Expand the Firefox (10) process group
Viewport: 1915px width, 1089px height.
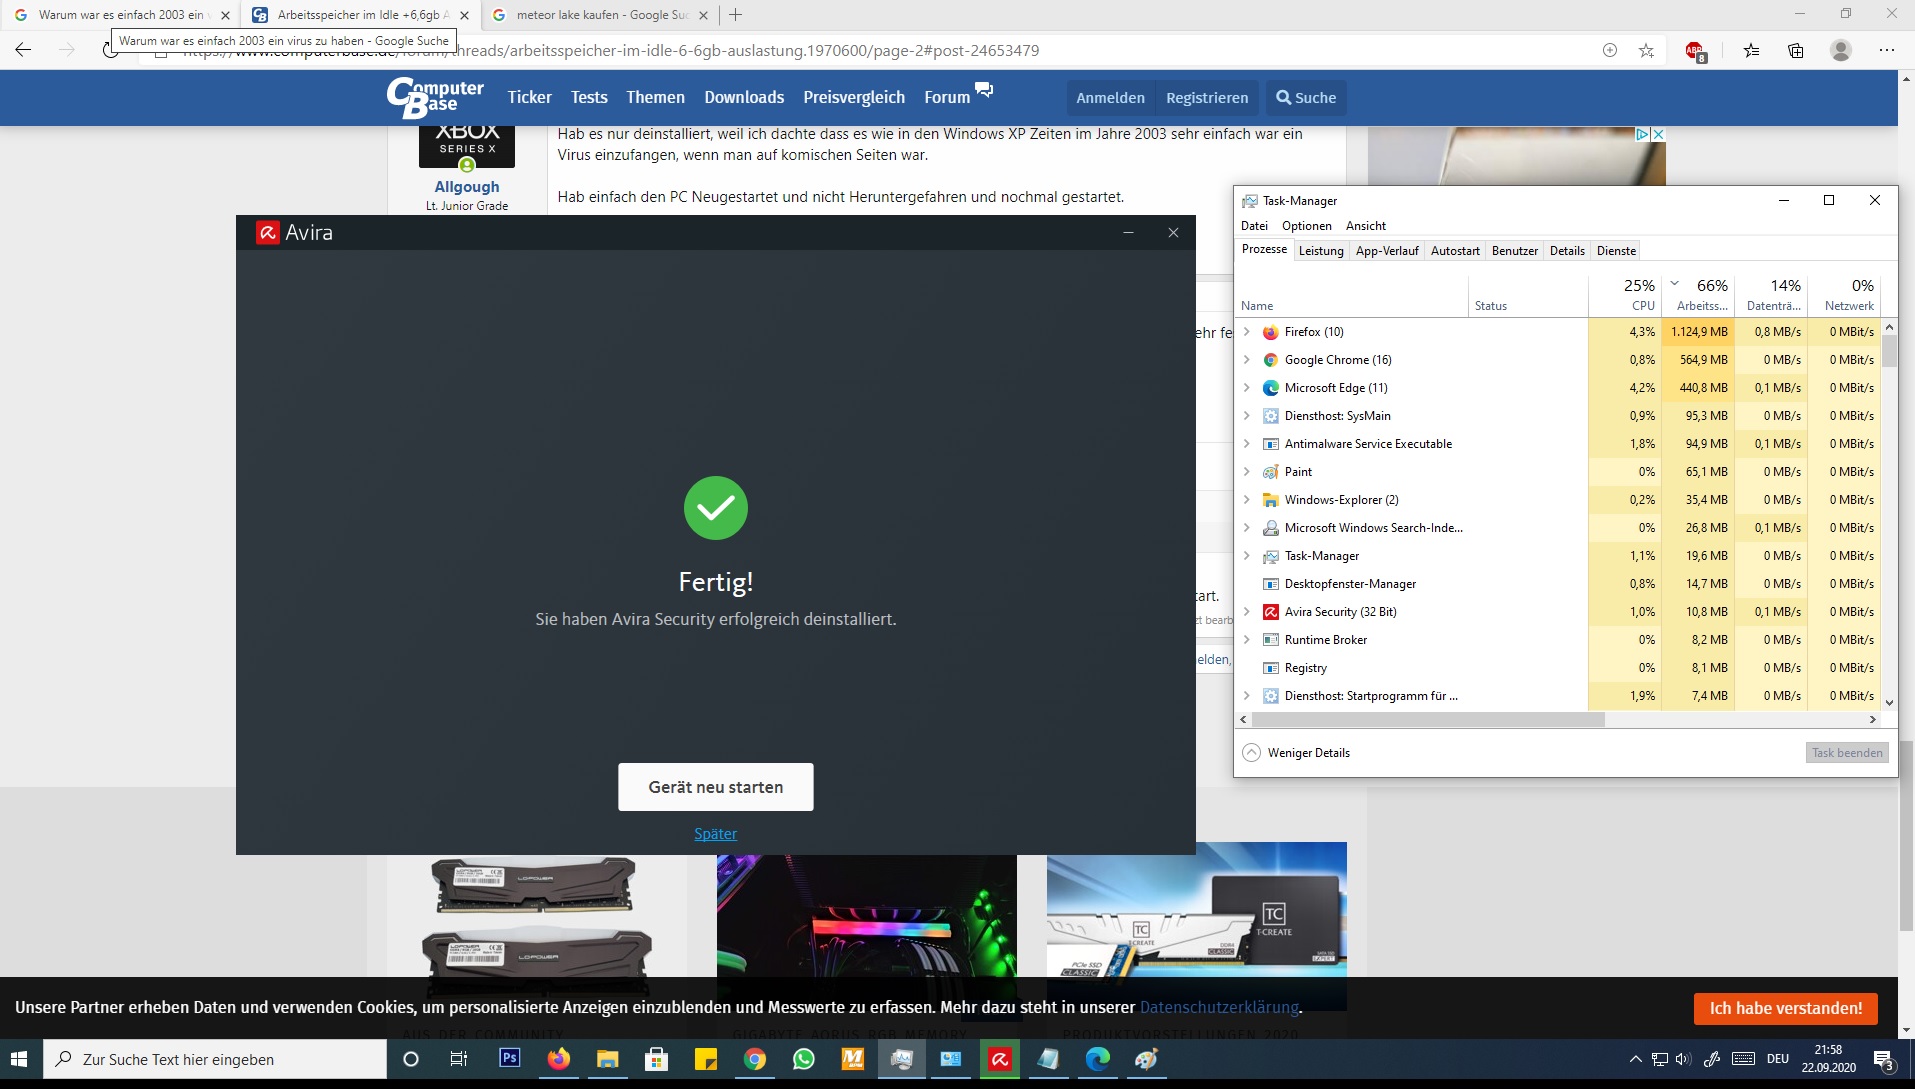click(1247, 331)
